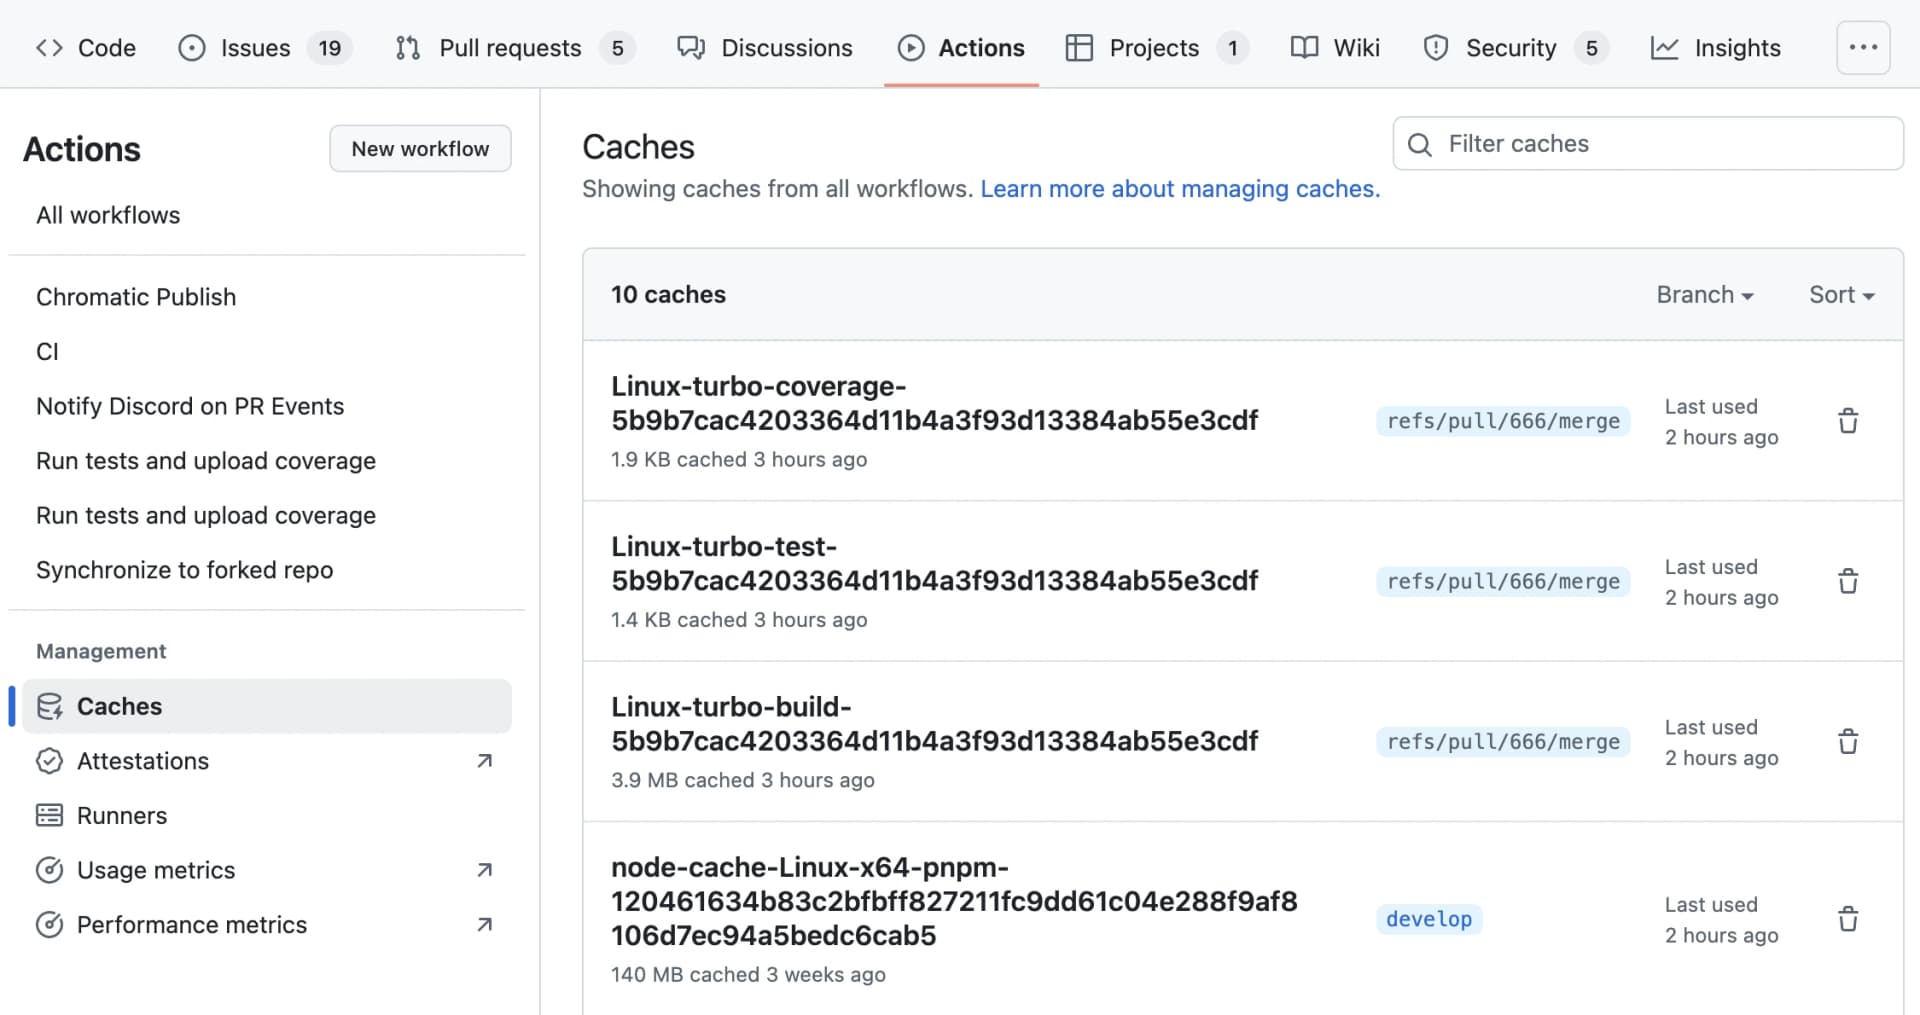Image resolution: width=1920 pixels, height=1015 pixels.
Task: Click the Discussions speech bubble icon
Action: [x=691, y=47]
